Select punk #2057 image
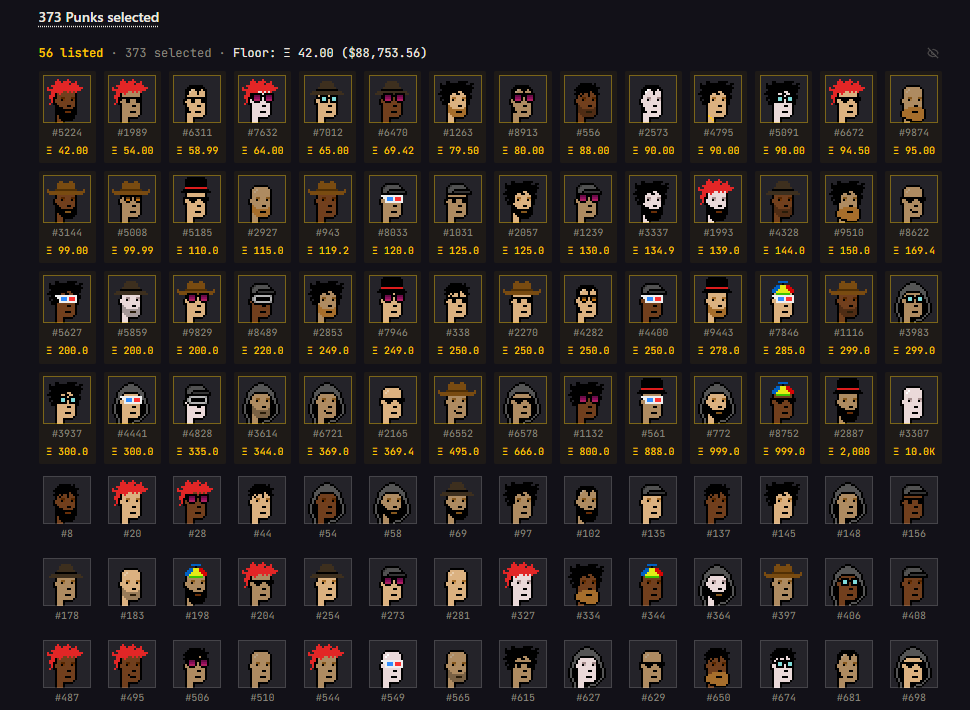The height and width of the screenshot is (710, 970). tap(523, 199)
